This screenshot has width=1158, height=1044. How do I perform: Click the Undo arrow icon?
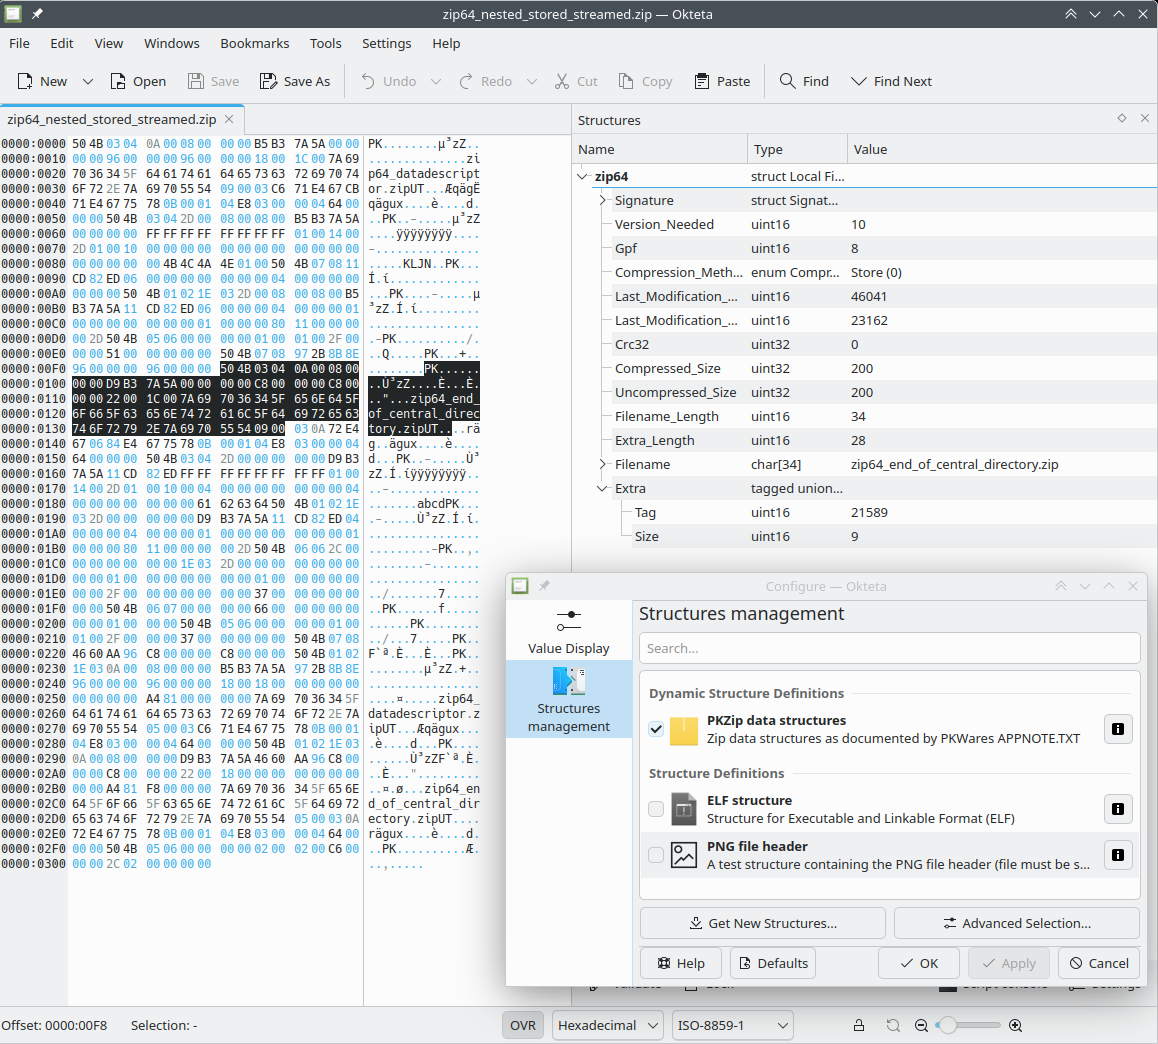coord(368,81)
